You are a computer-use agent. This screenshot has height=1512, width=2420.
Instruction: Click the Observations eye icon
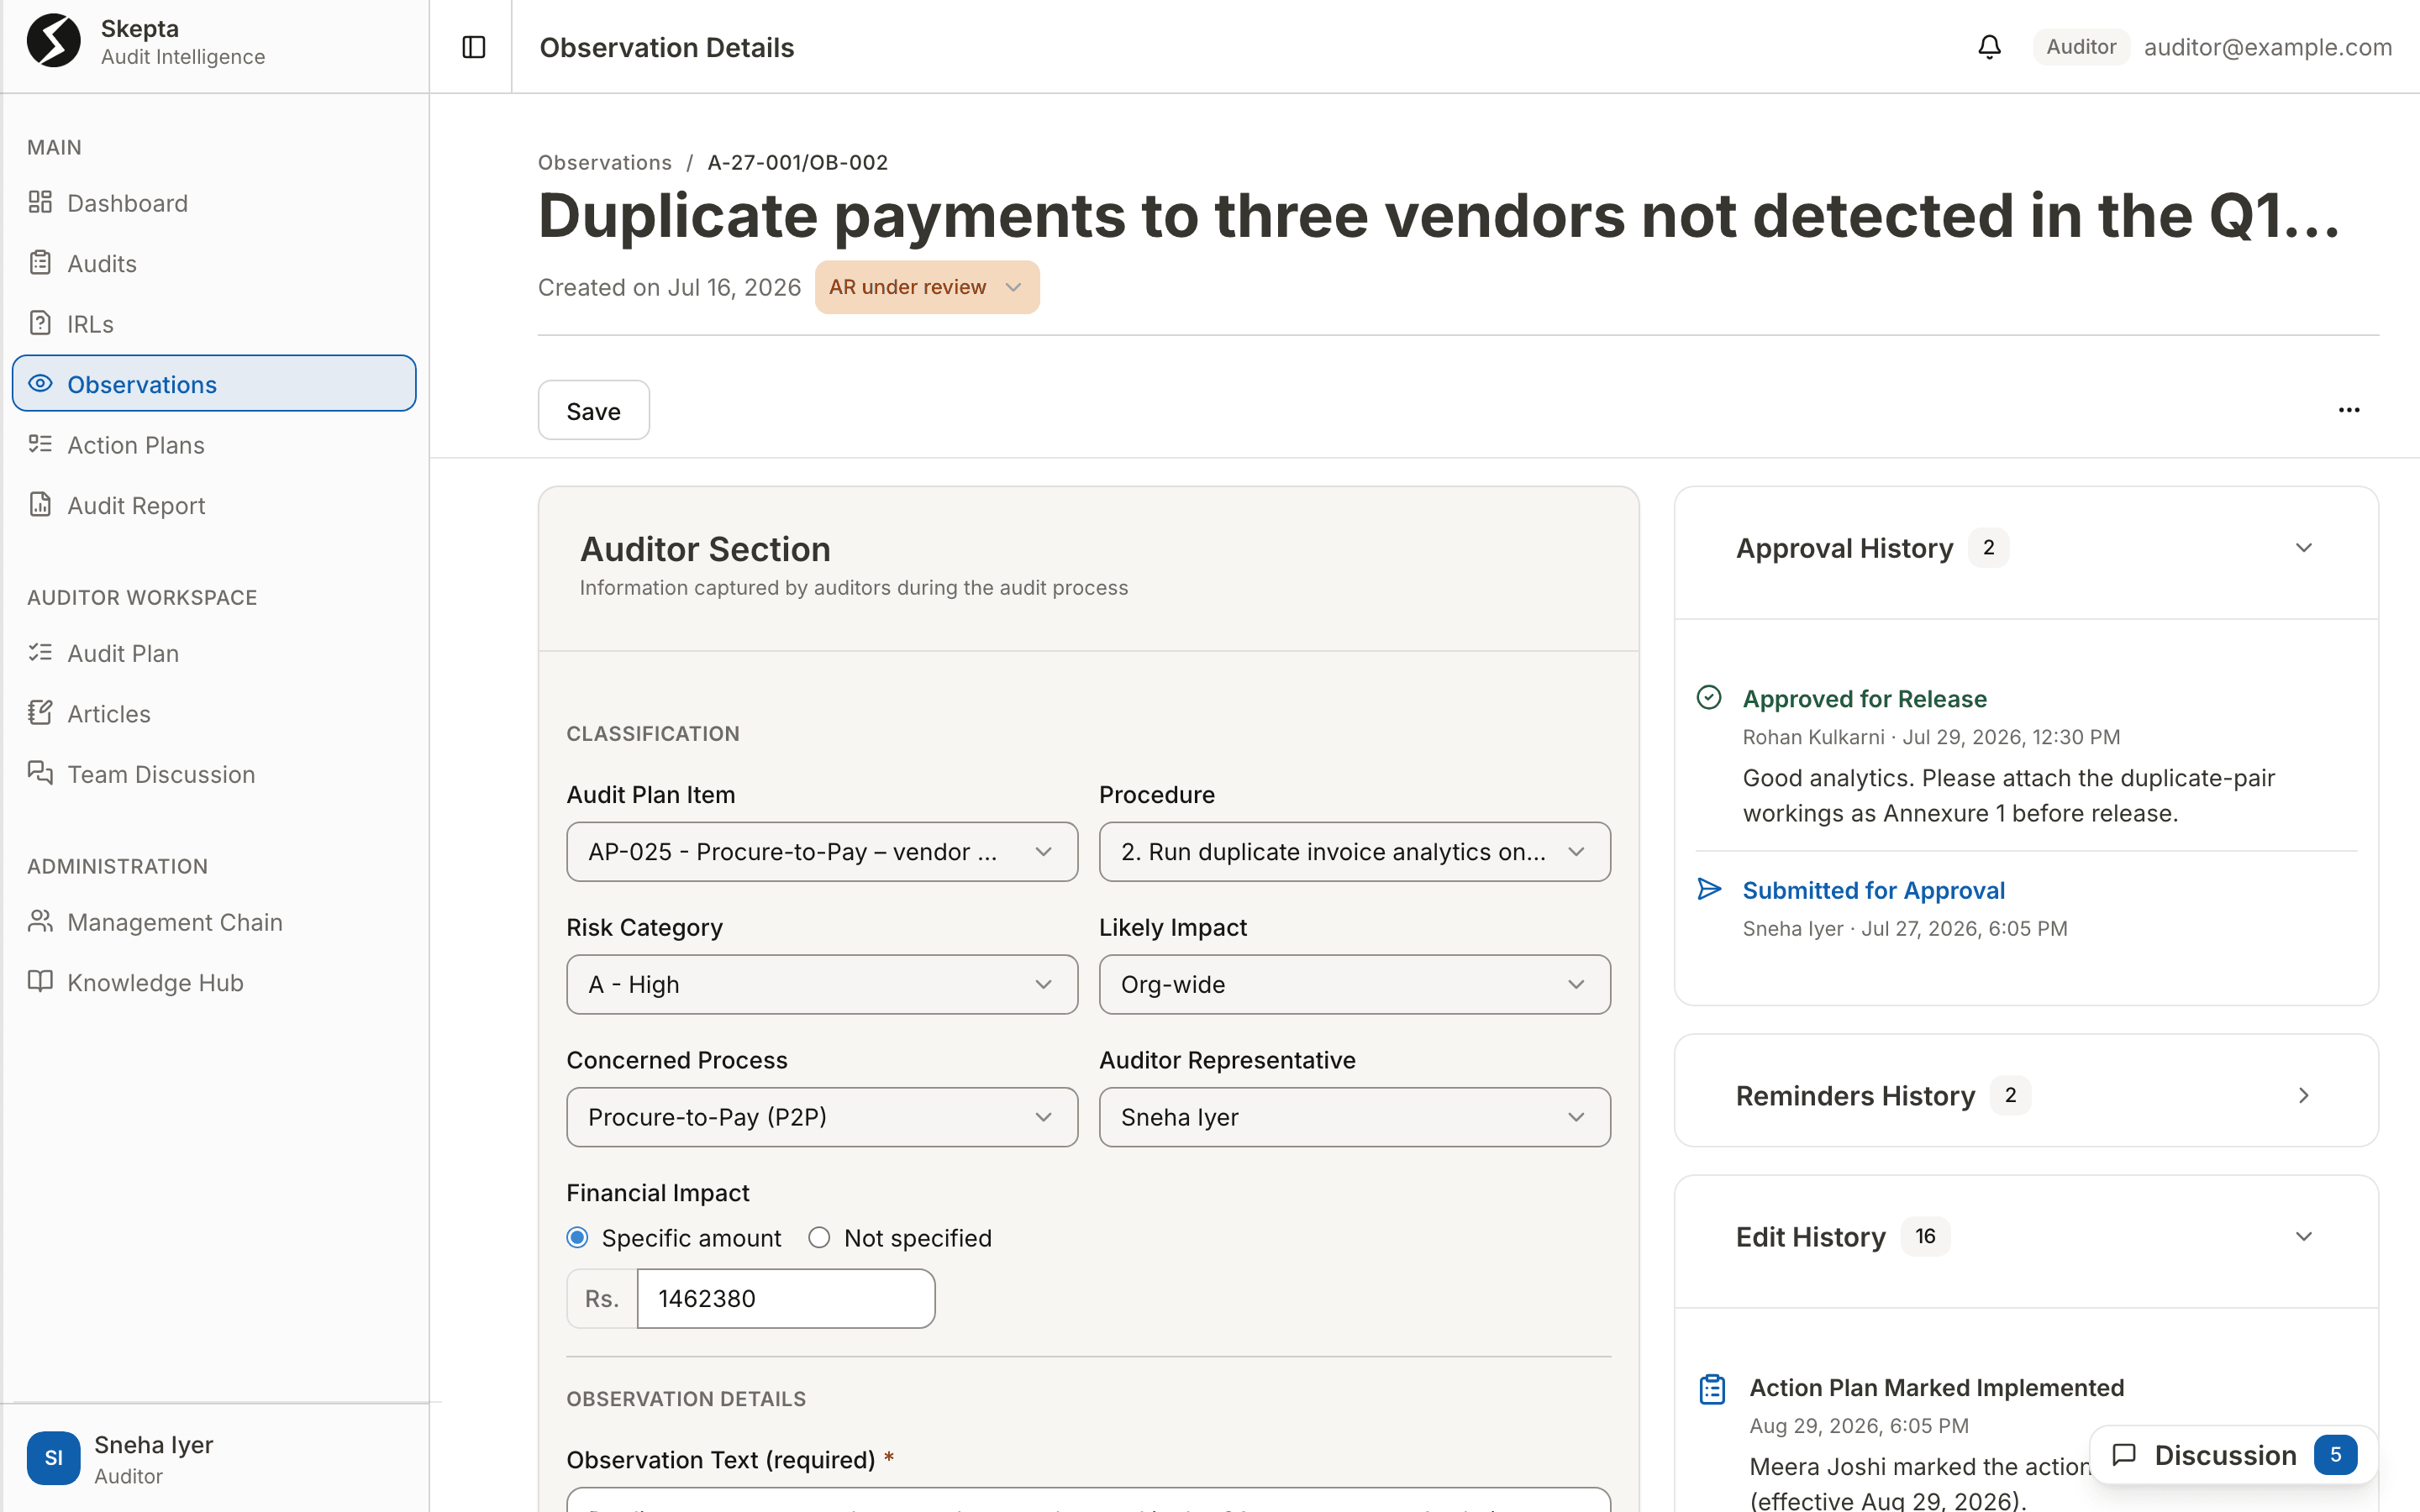point(40,384)
